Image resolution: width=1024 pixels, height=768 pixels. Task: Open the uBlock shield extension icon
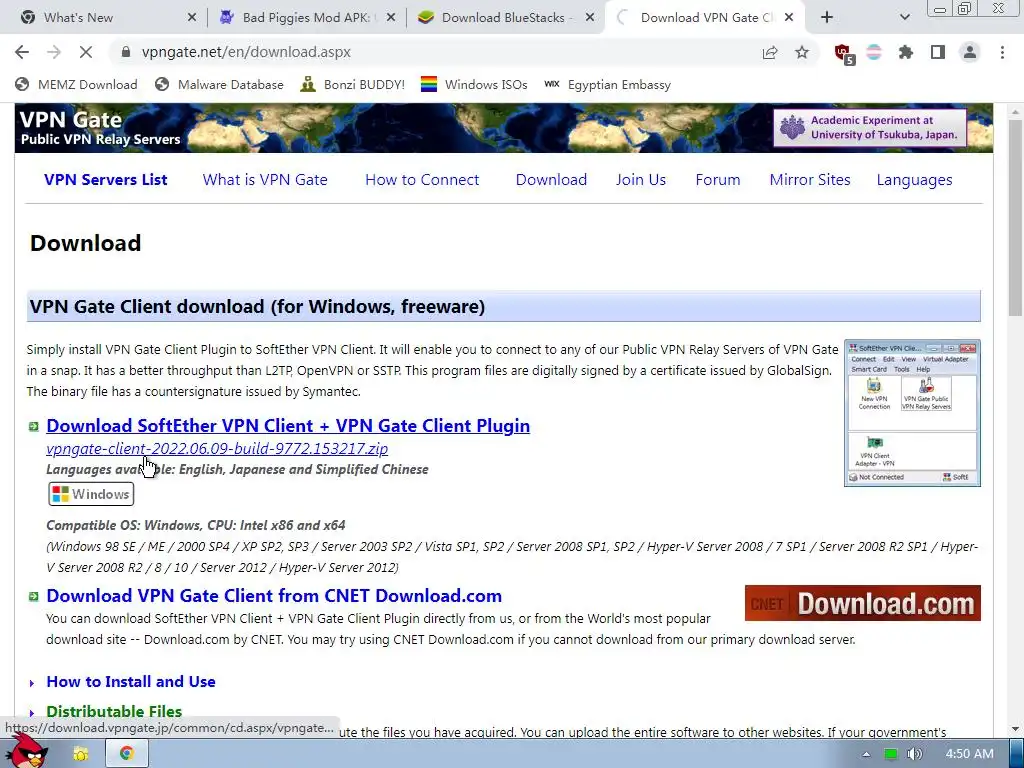(844, 54)
